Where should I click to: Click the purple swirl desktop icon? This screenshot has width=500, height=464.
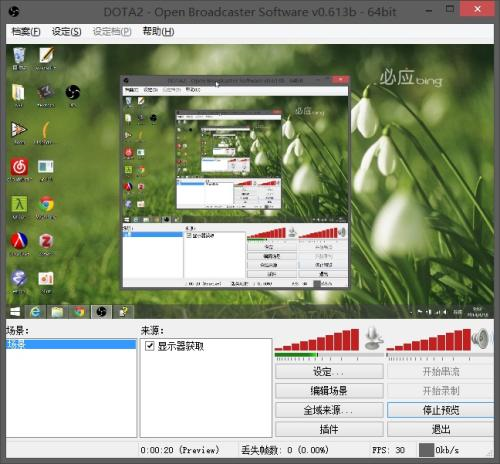tap(19, 278)
